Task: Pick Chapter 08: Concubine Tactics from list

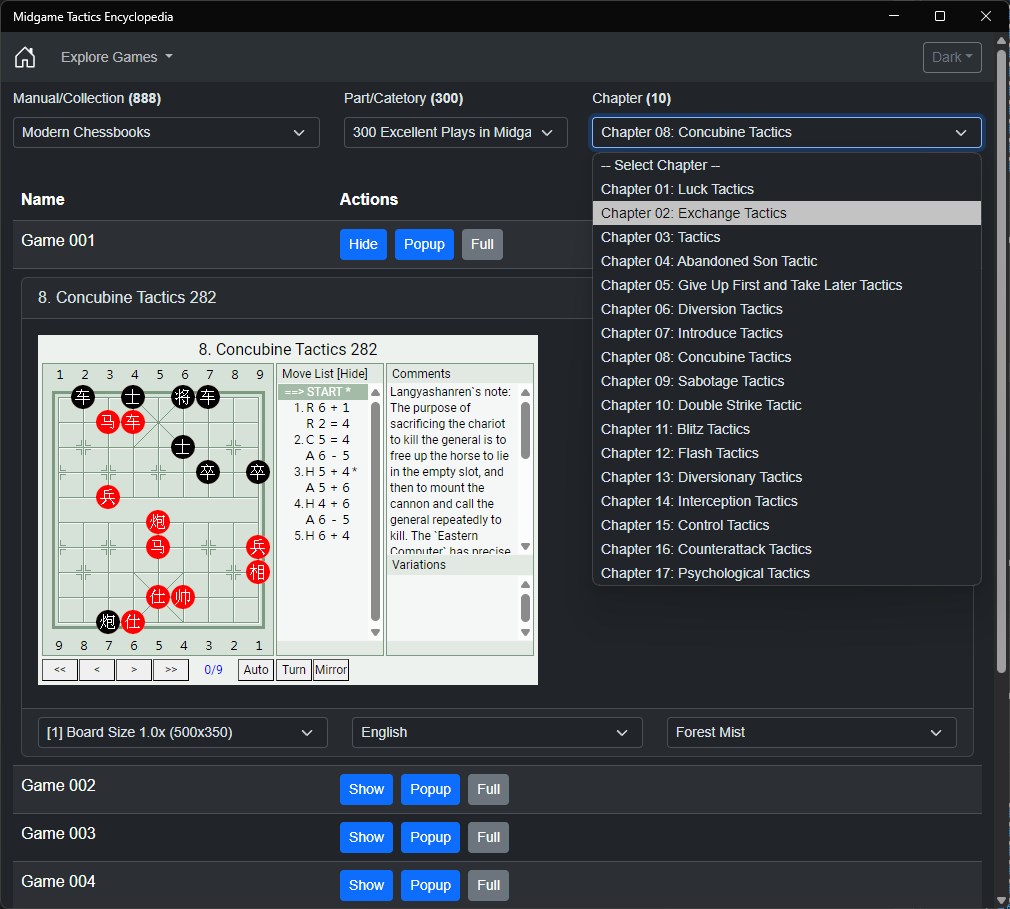Action: click(786, 358)
